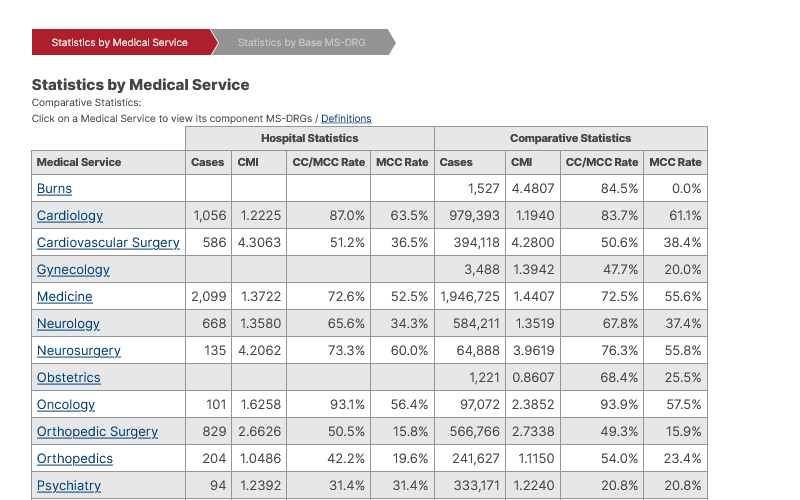Viewport: 800px width, 500px height.
Task: Go to the Neurology service link
Action: 68,324
